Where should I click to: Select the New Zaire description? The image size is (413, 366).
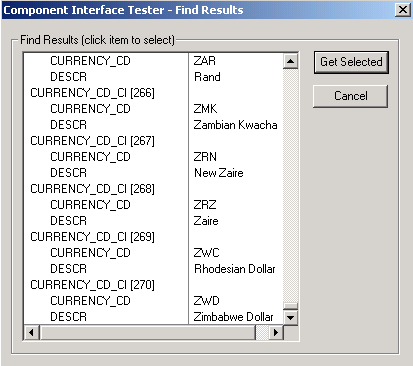219,173
